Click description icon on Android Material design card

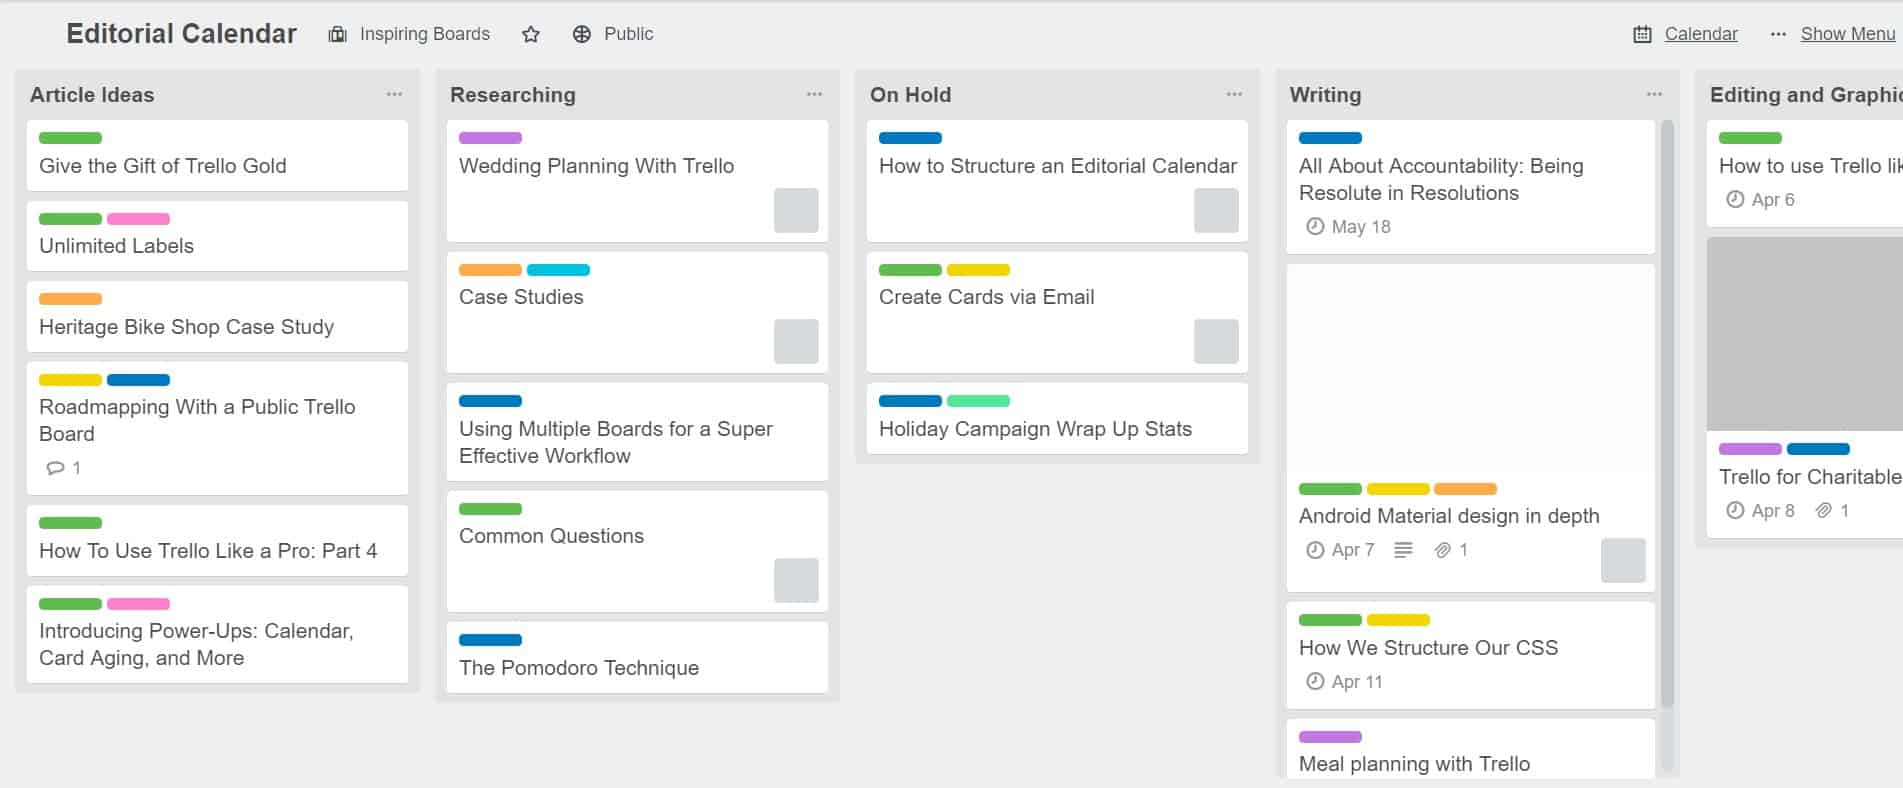1403,550
